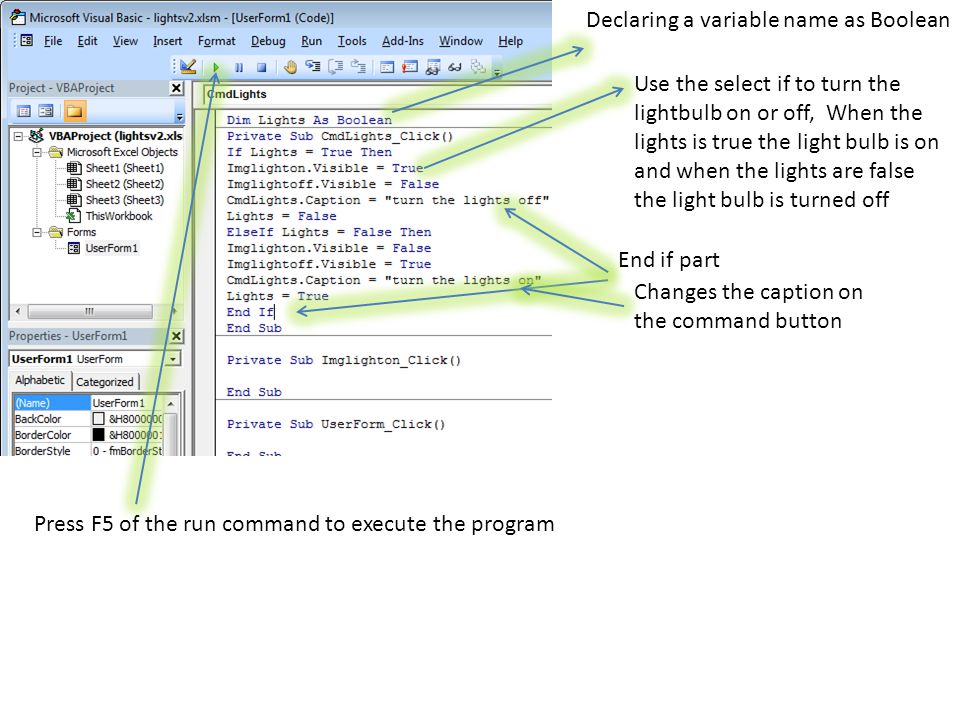Viewport: 960px width, 720px height.
Task: Open the Add-Ins menu
Action: (402, 41)
